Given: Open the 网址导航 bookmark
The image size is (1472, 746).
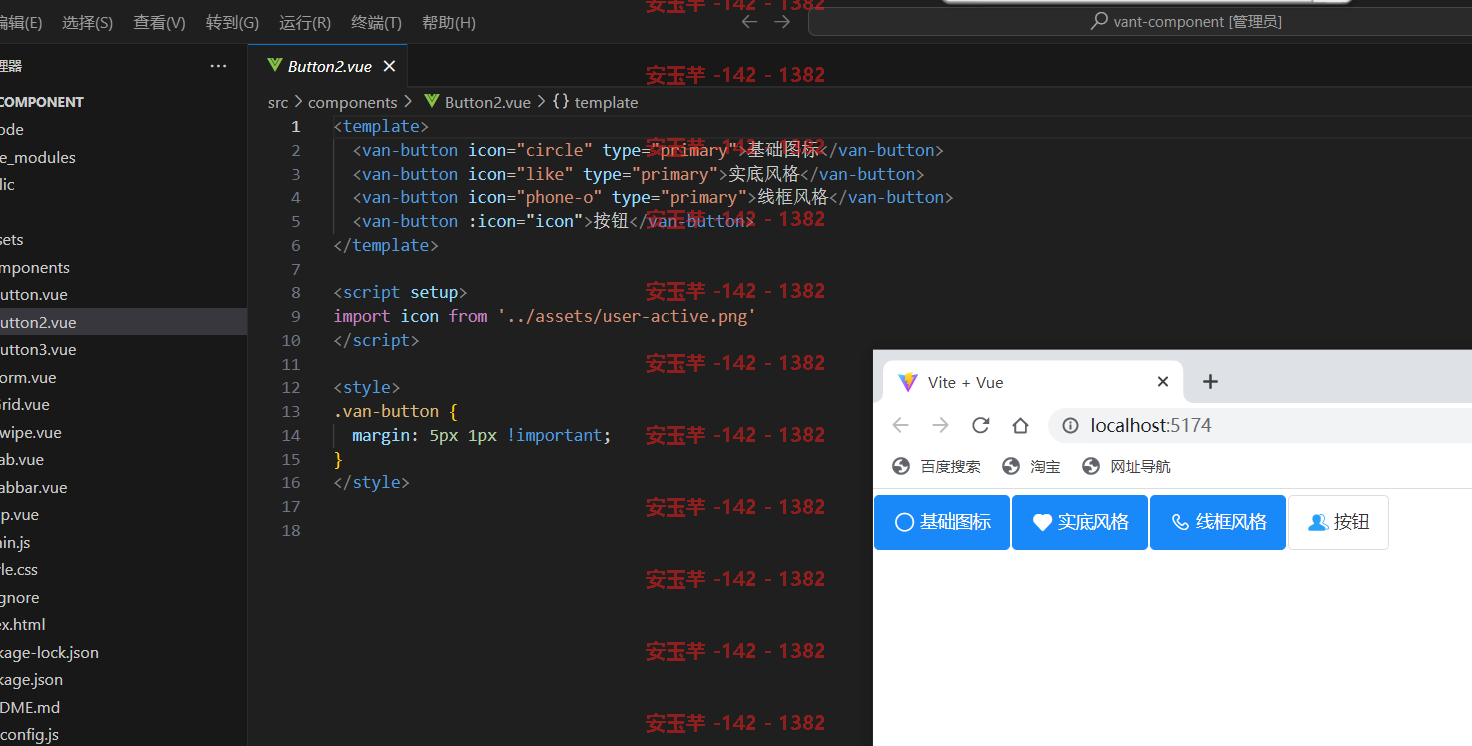Looking at the screenshot, I should (1126, 466).
